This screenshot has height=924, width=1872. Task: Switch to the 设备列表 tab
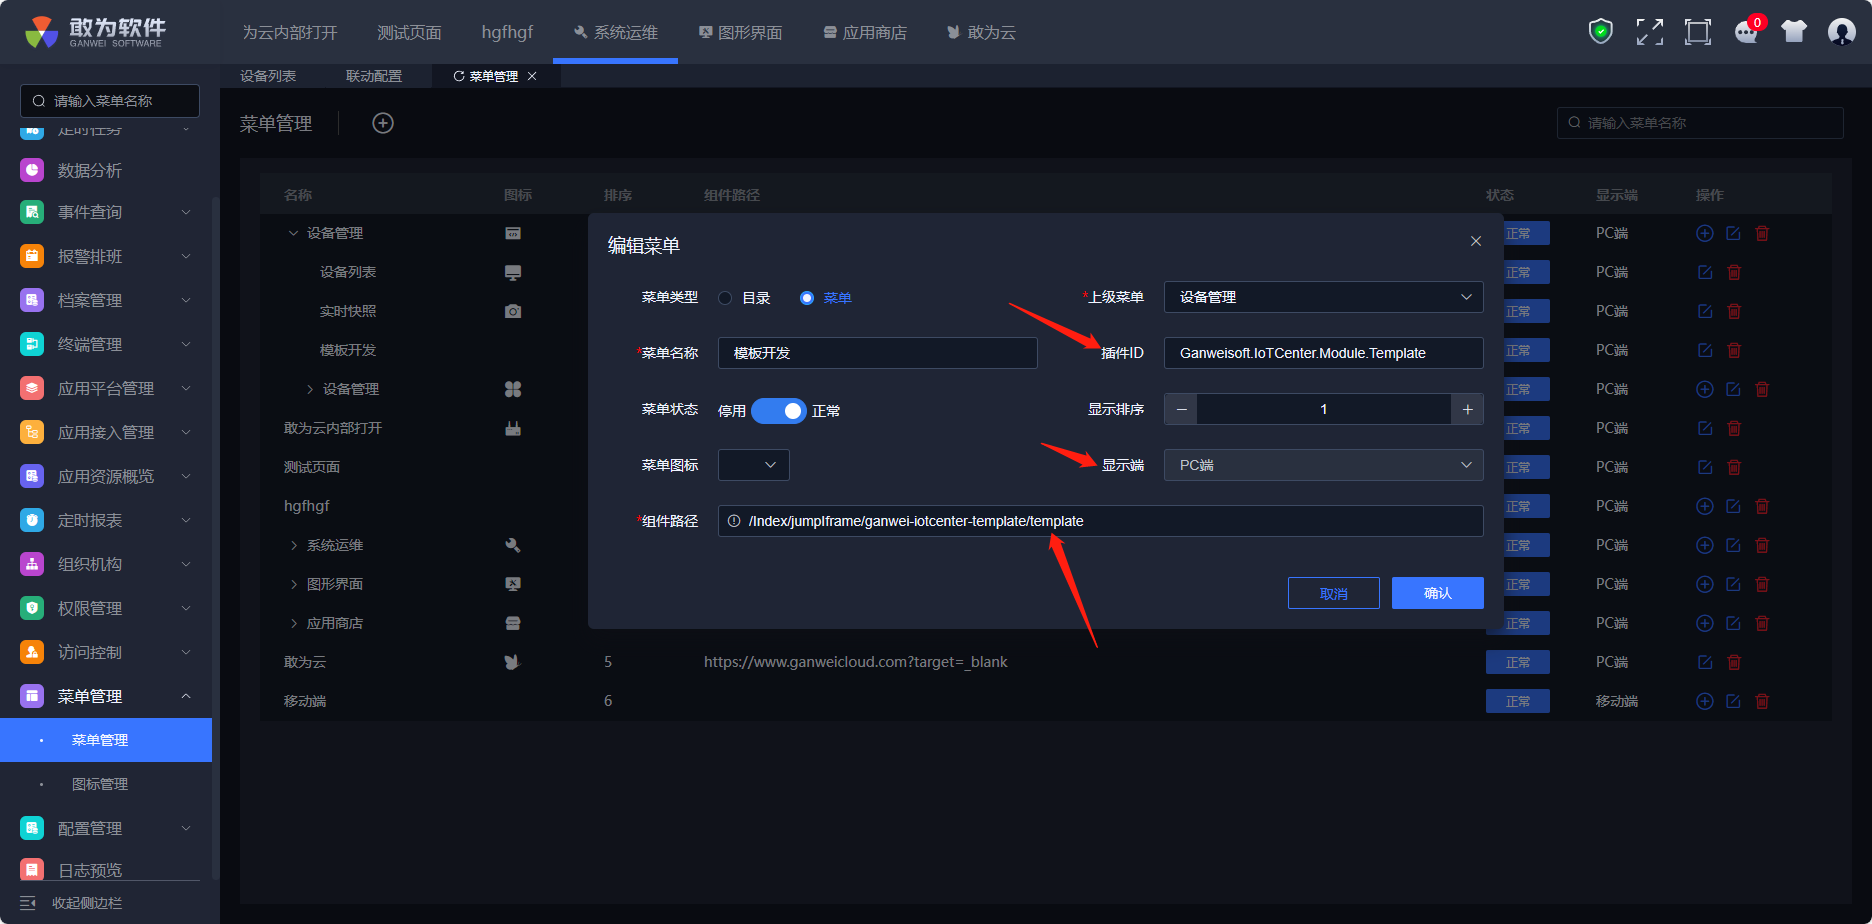268,76
